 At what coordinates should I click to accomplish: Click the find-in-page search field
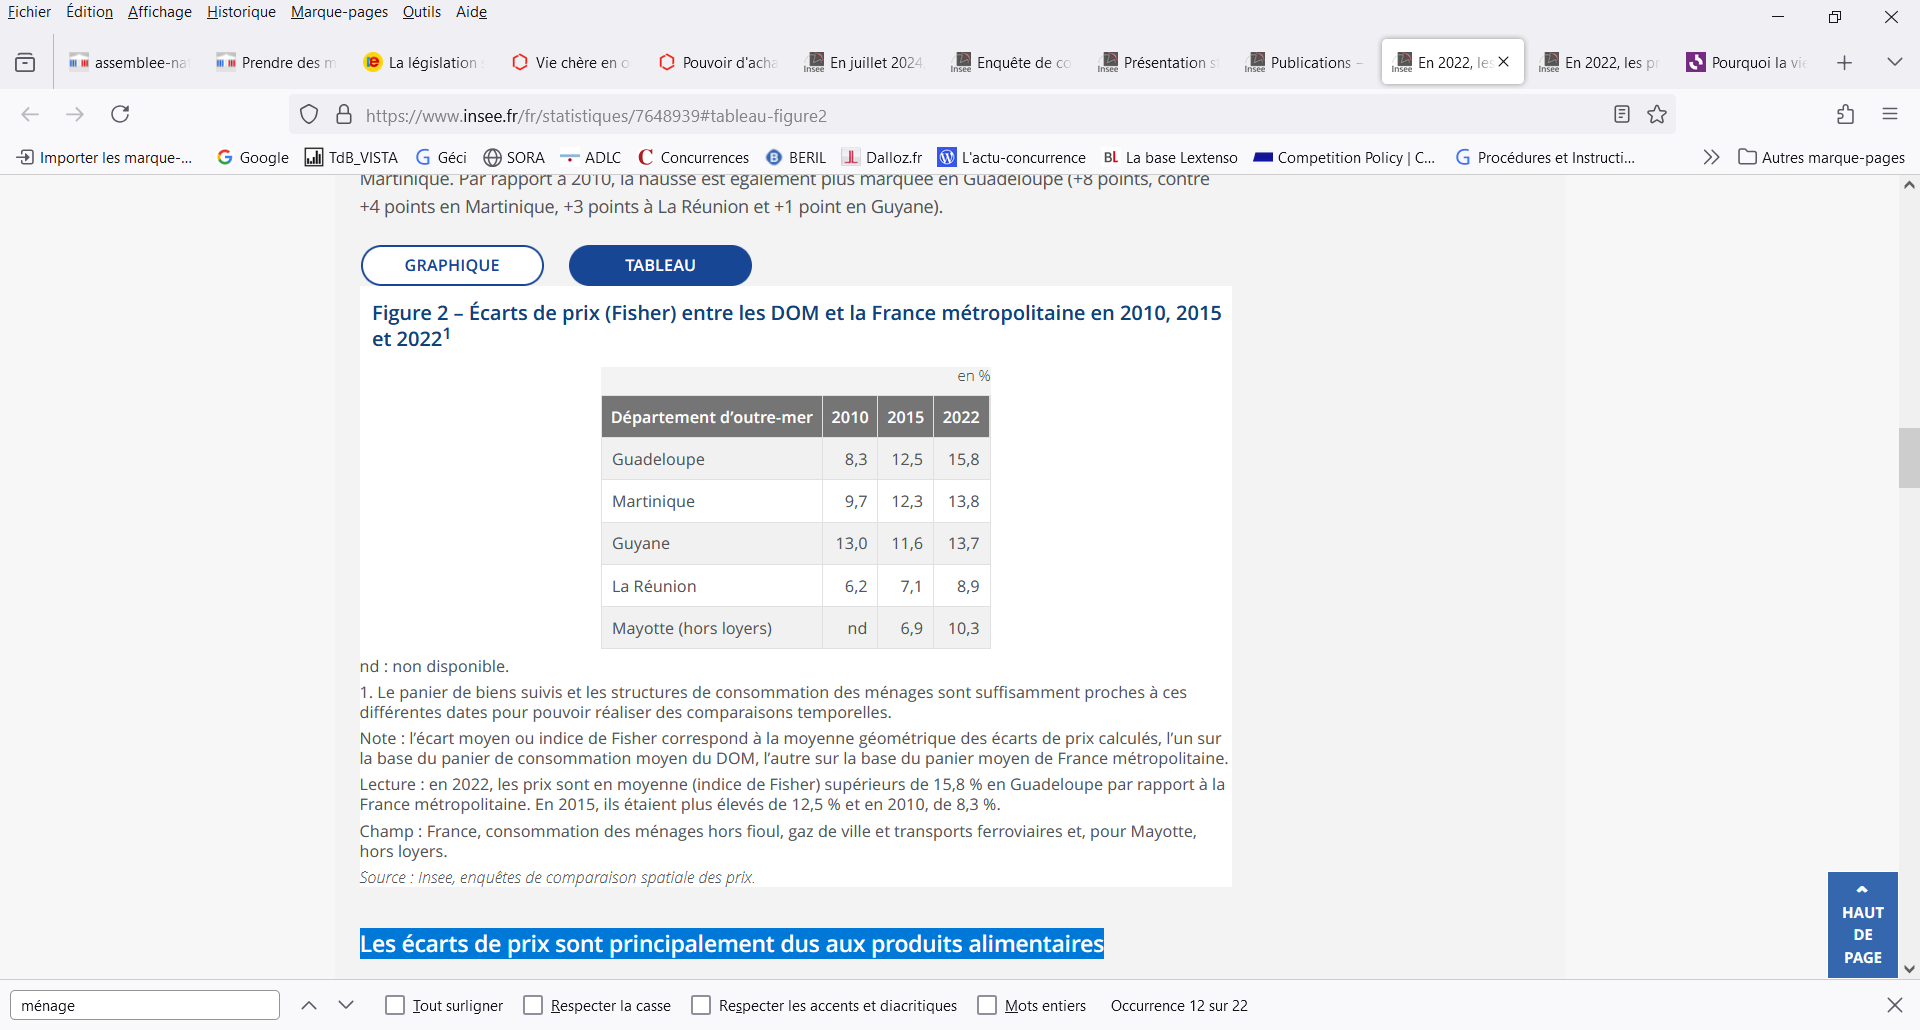tap(145, 1005)
